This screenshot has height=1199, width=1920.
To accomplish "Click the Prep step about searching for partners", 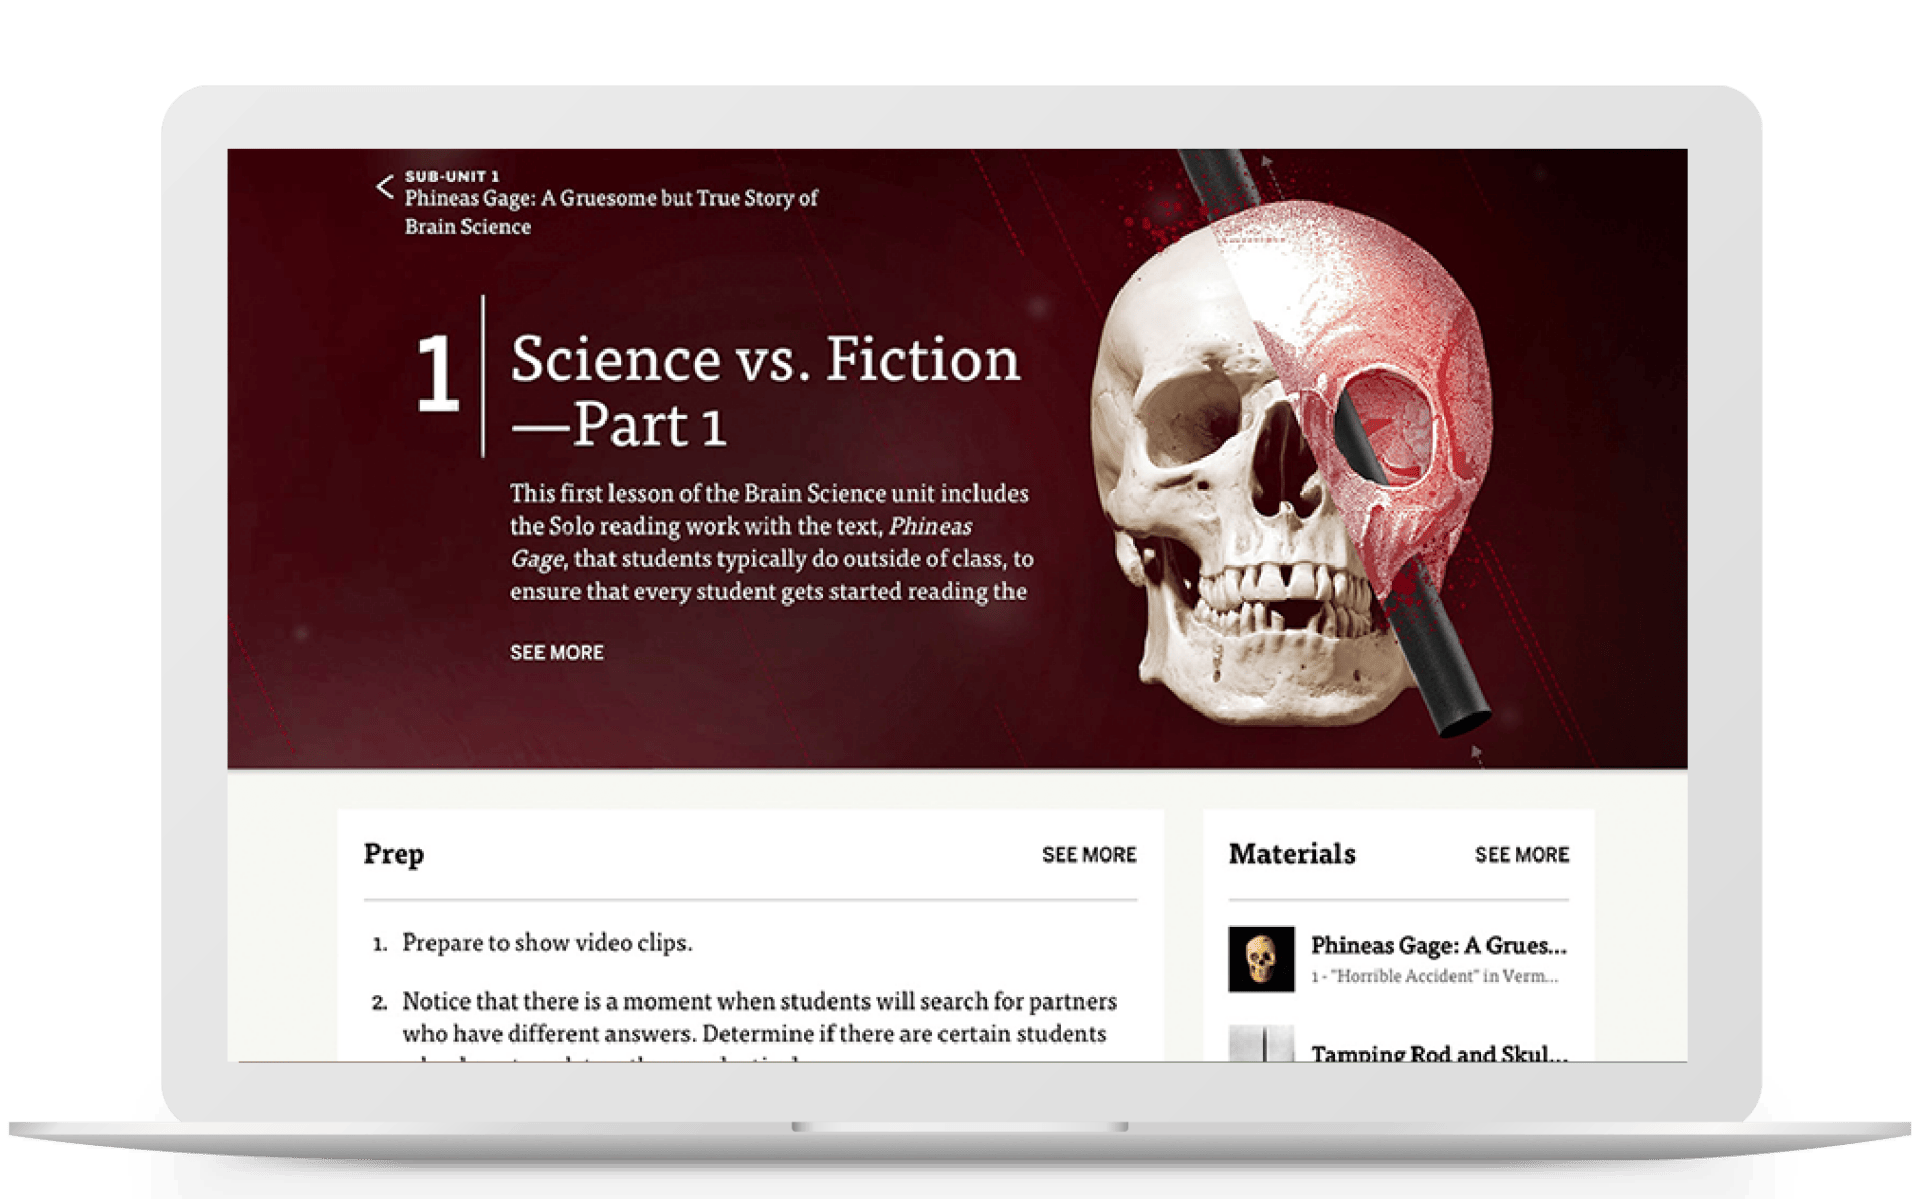I will [759, 1018].
